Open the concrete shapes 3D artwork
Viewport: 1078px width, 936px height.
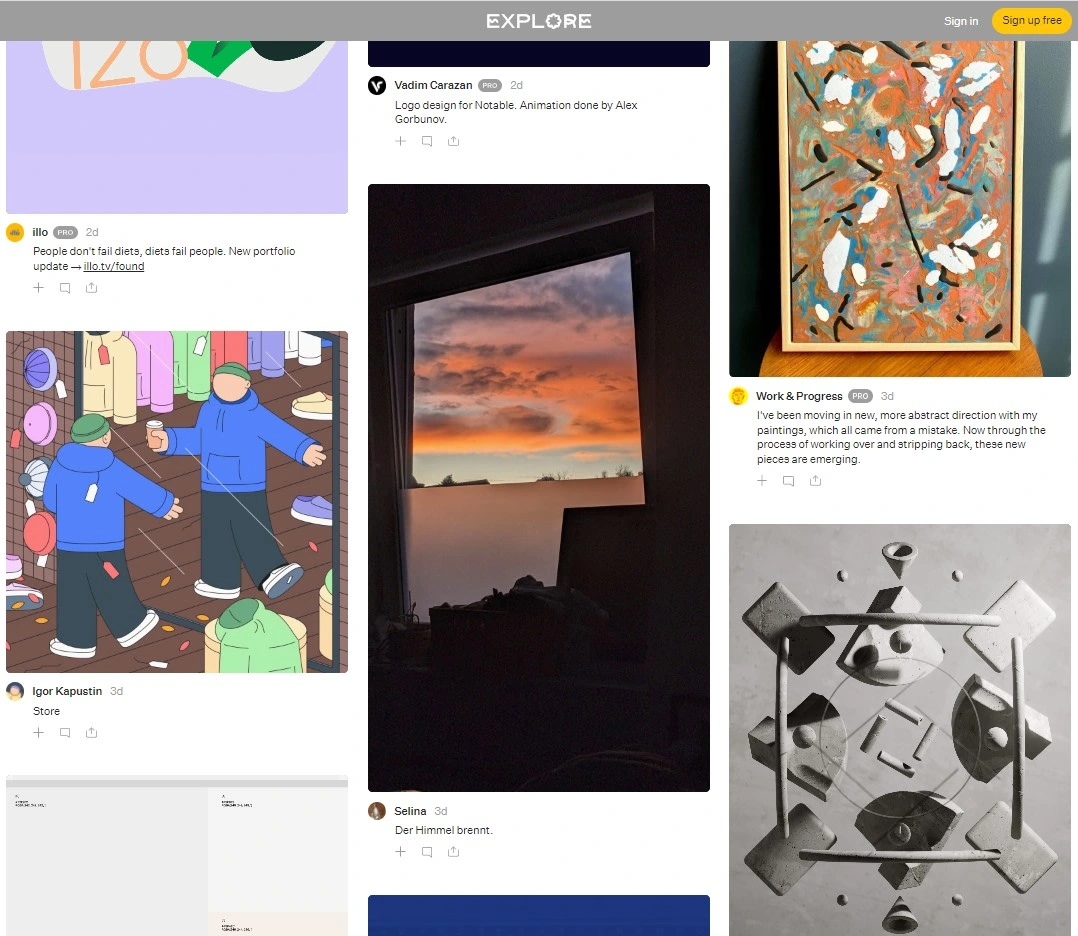pos(900,730)
